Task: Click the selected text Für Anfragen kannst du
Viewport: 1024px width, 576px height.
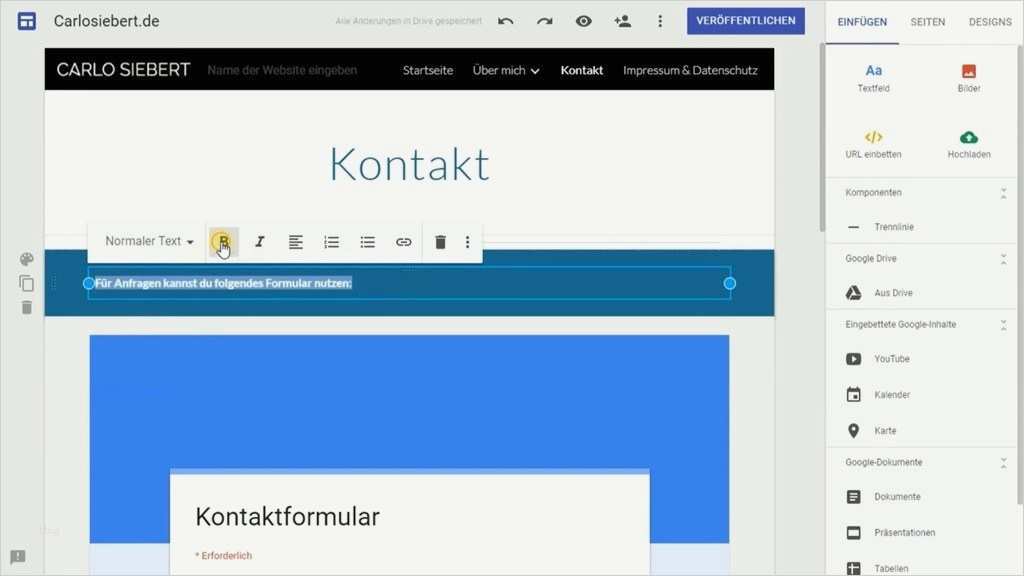Action: [x=223, y=283]
